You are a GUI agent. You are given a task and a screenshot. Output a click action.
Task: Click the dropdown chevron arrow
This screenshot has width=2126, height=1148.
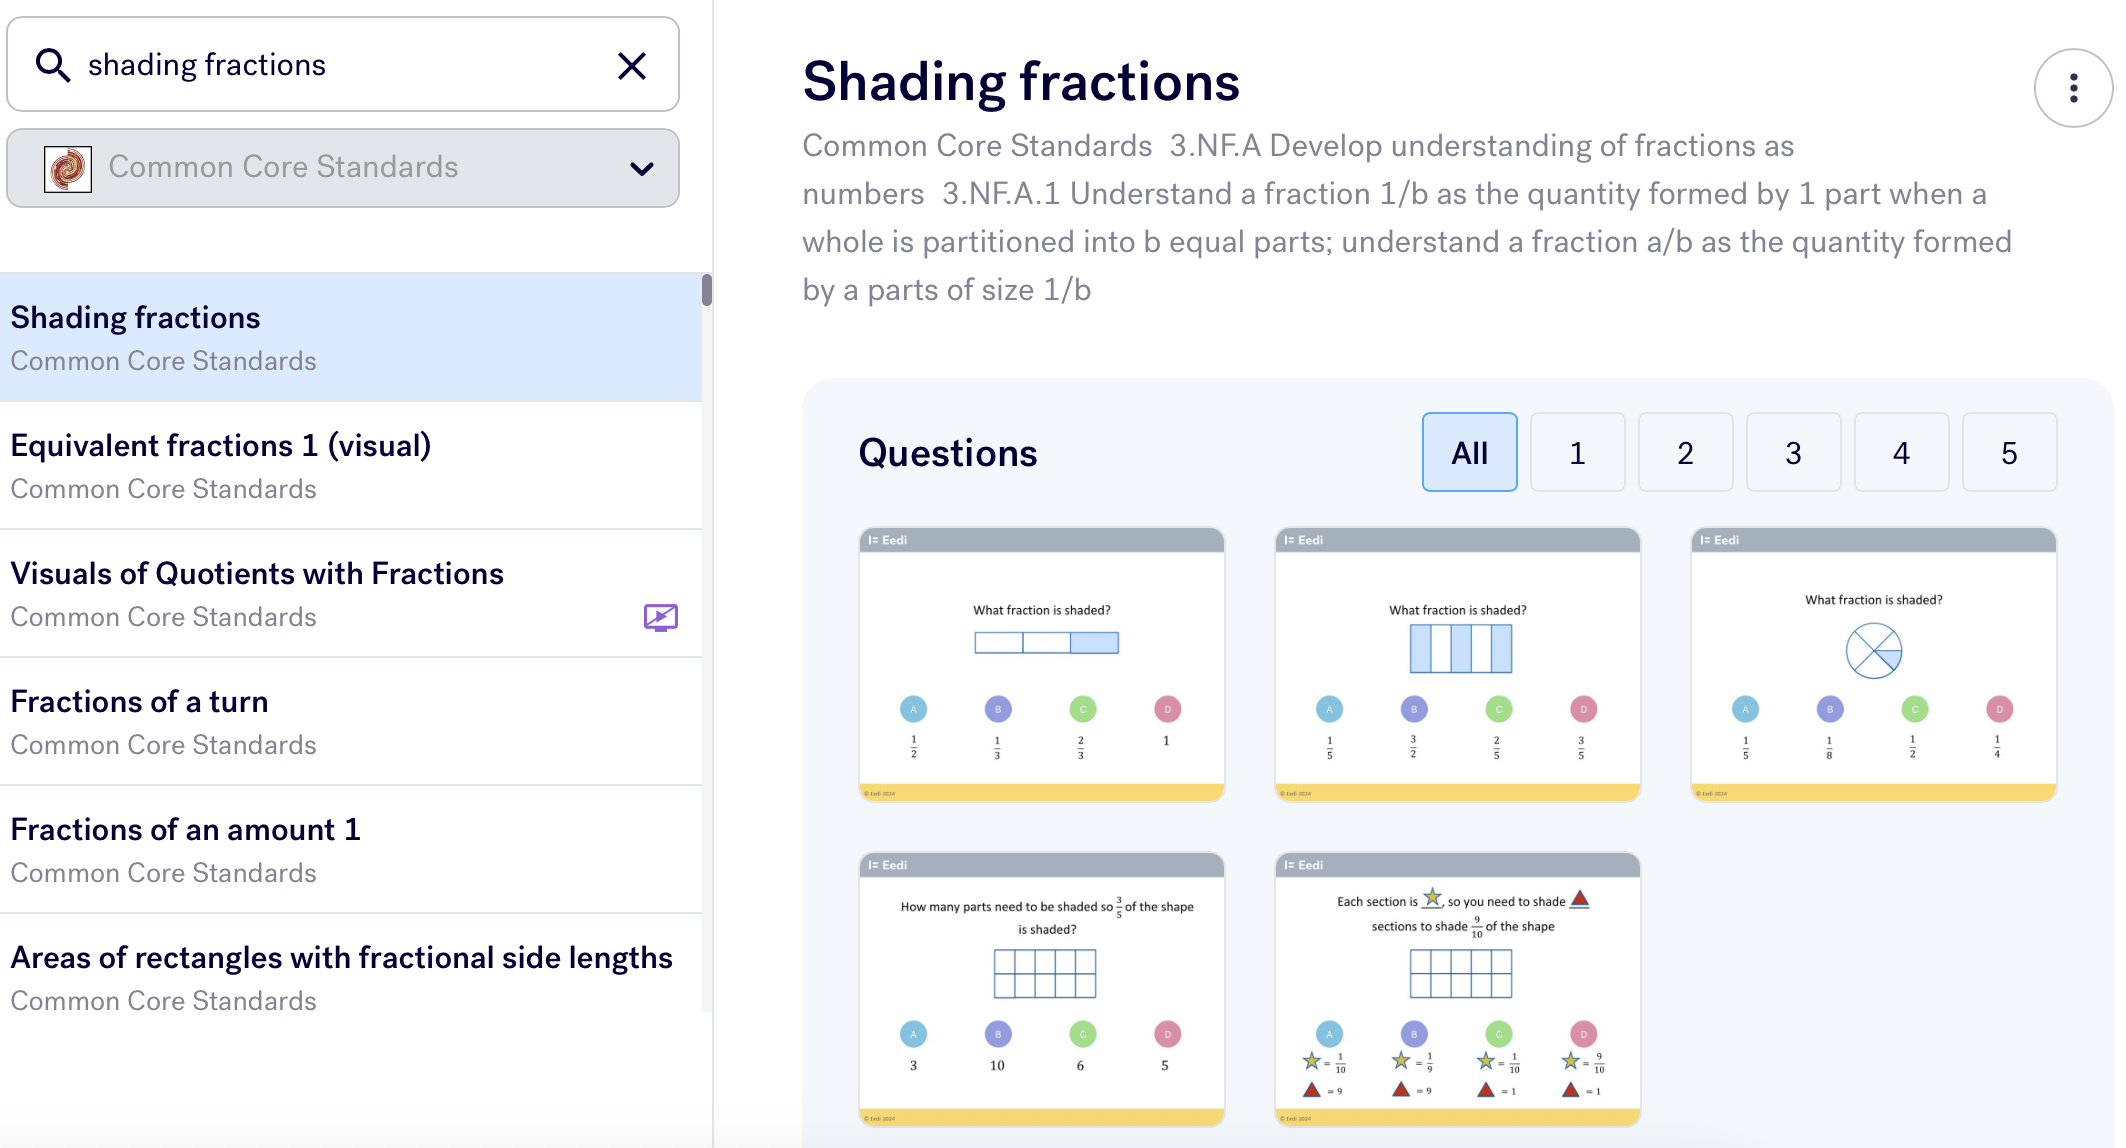tap(642, 168)
